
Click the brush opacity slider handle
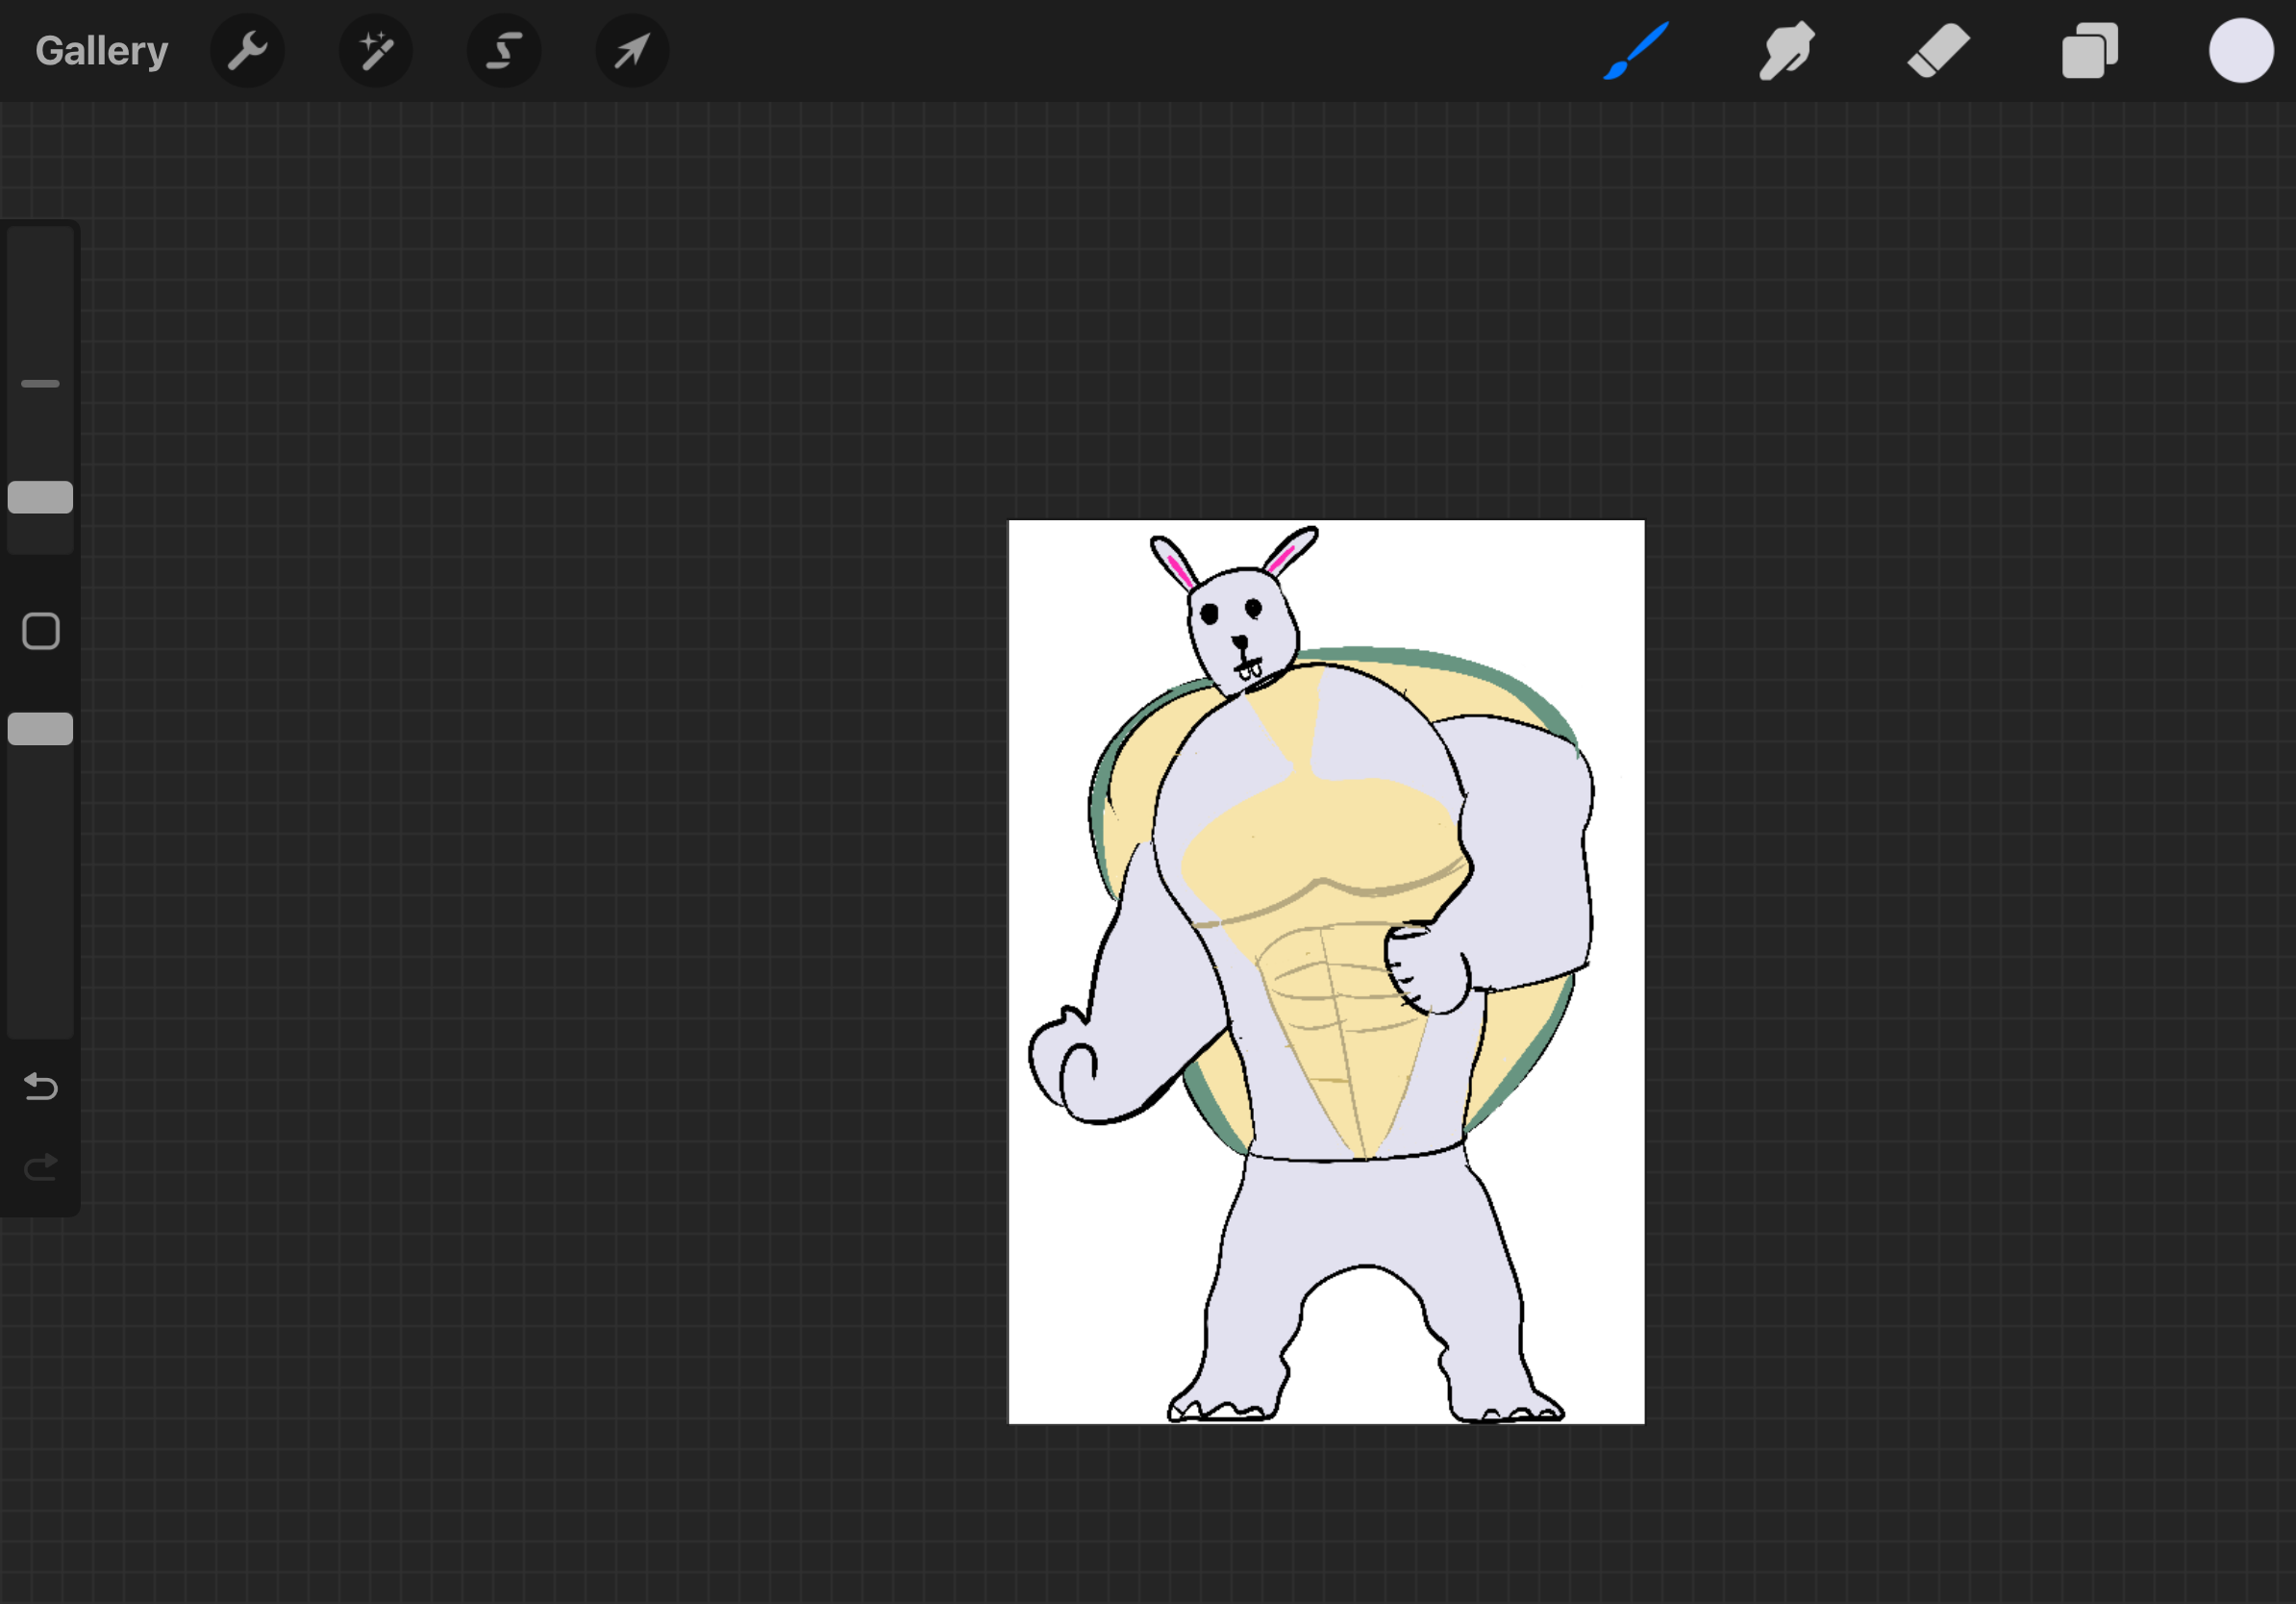(x=40, y=729)
